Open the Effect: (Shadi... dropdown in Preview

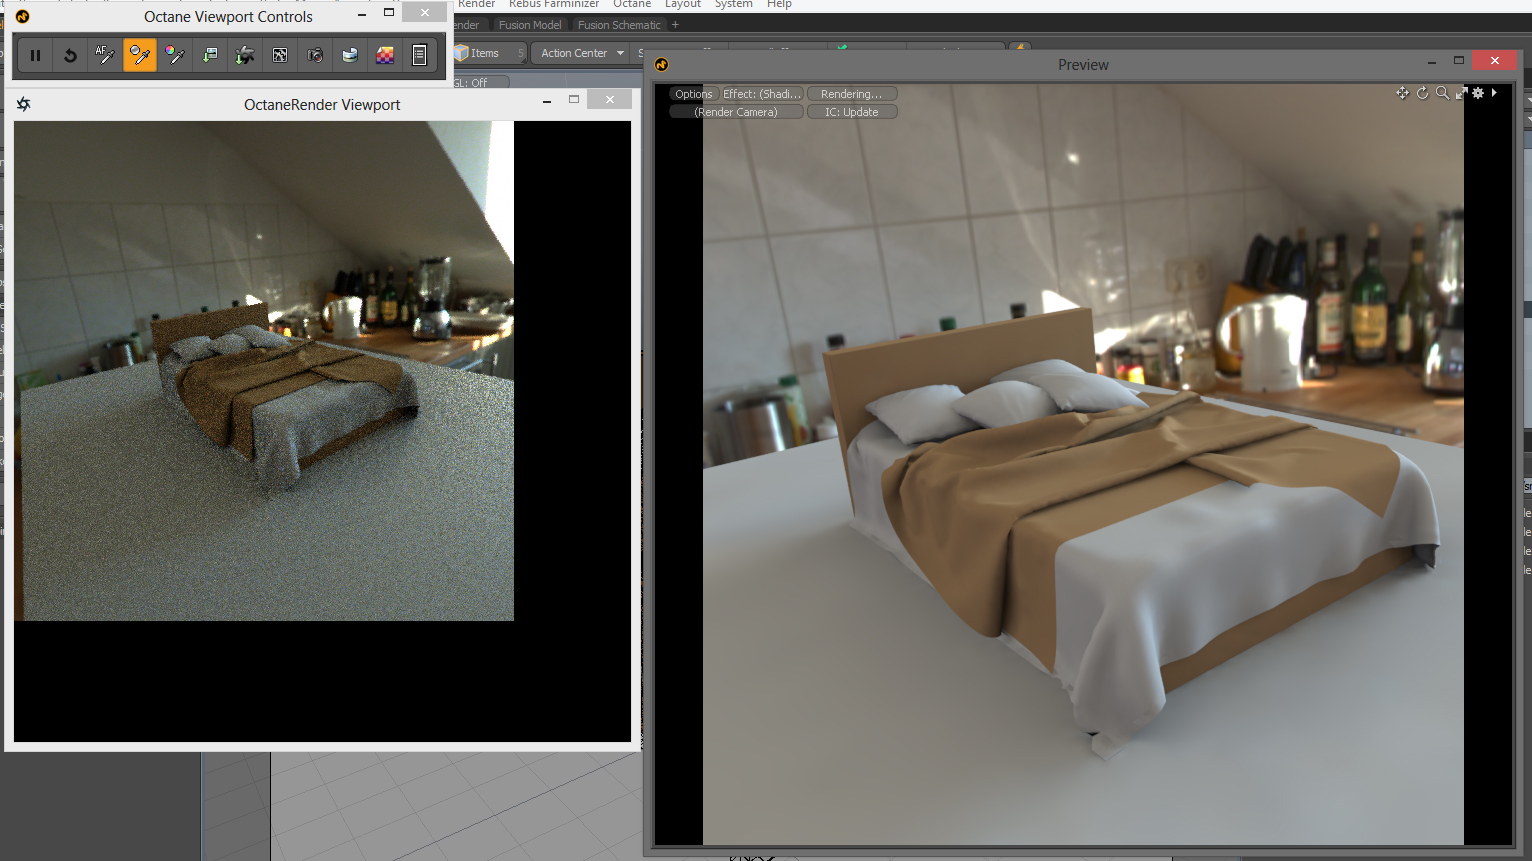(x=762, y=94)
